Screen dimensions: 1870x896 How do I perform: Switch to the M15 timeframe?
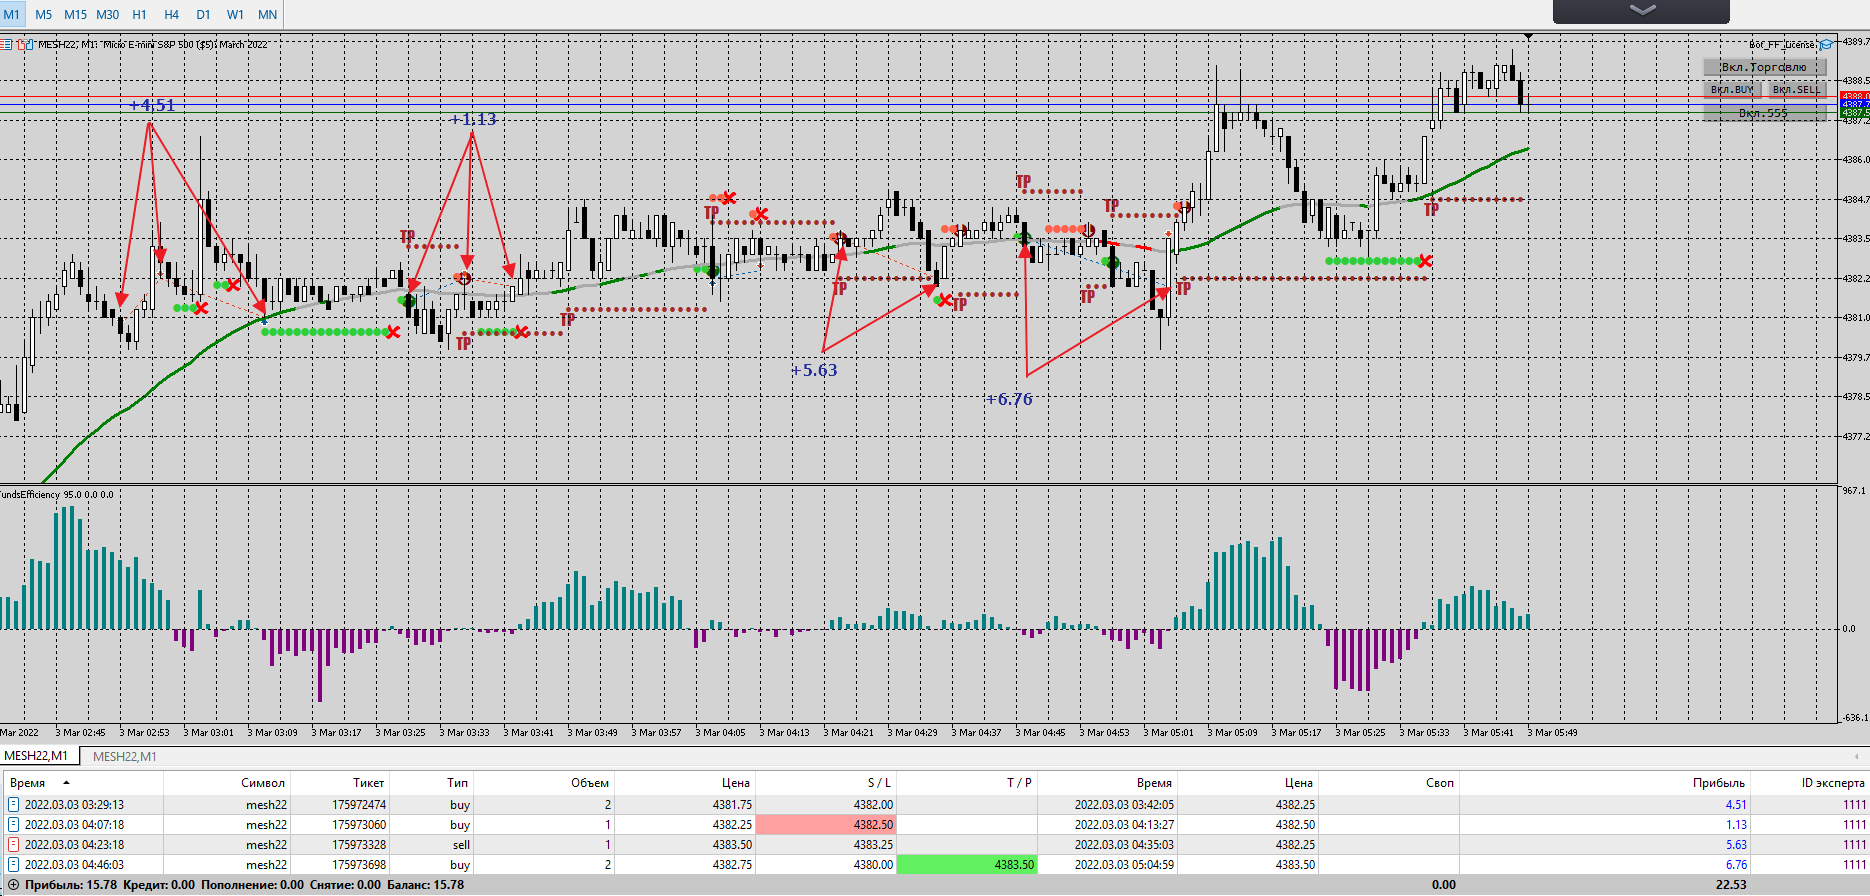(x=75, y=14)
